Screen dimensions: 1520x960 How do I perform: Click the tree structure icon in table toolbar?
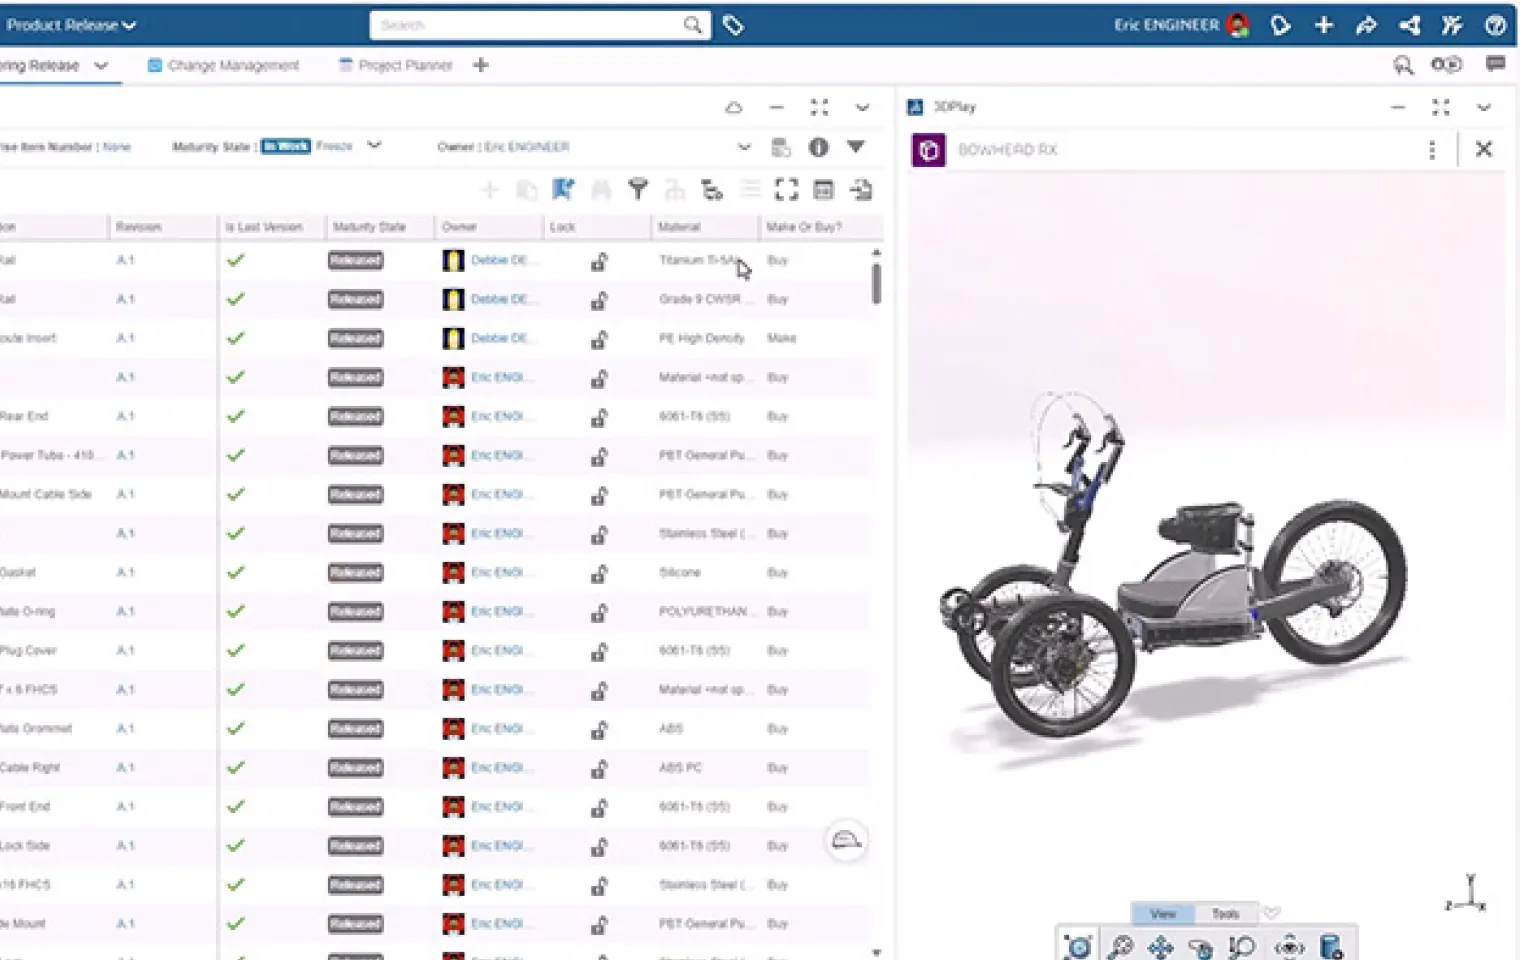[x=712, y=189]
